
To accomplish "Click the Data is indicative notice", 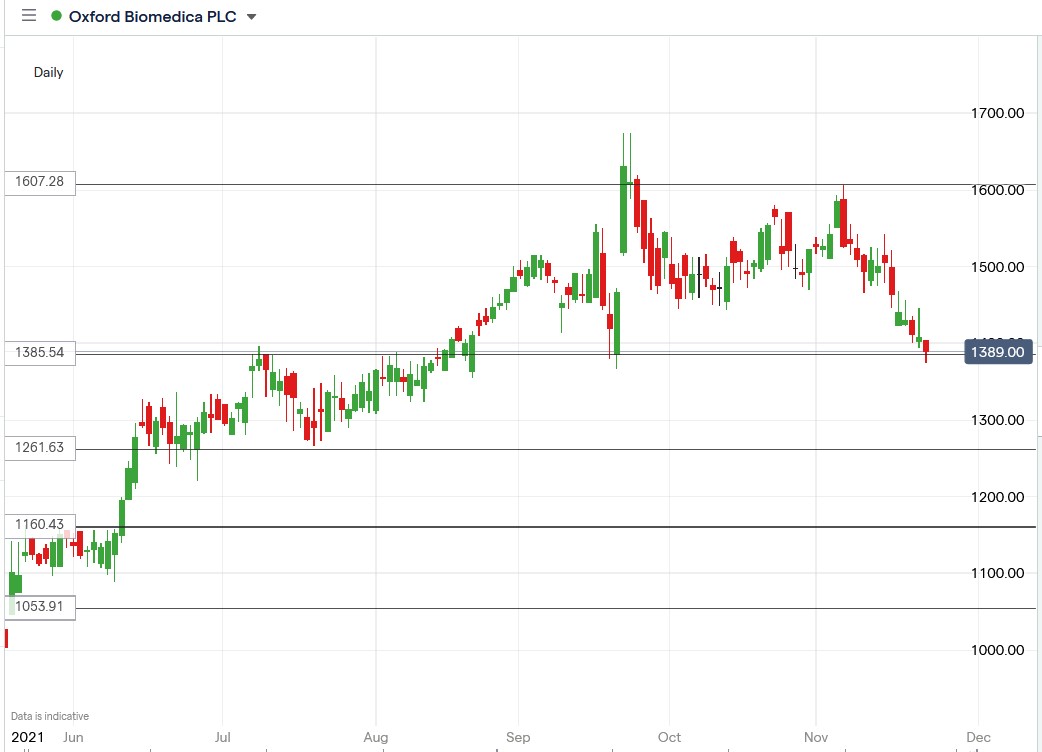I will tap(47, 715).
